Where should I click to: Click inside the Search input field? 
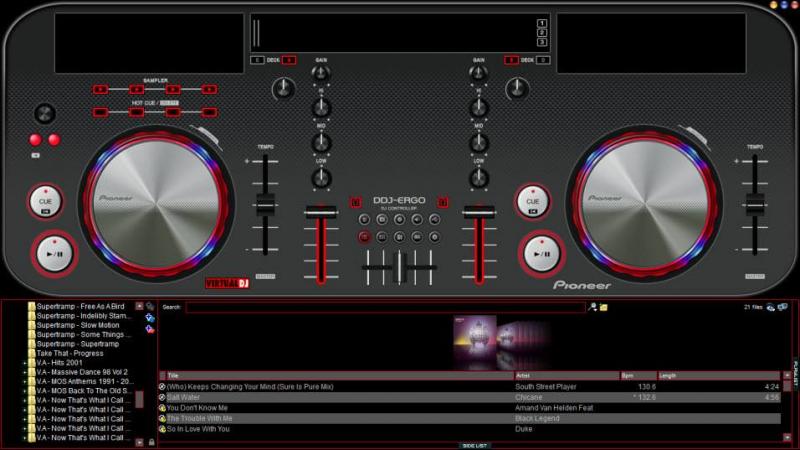pyautogui.click(x=385, y=307)
